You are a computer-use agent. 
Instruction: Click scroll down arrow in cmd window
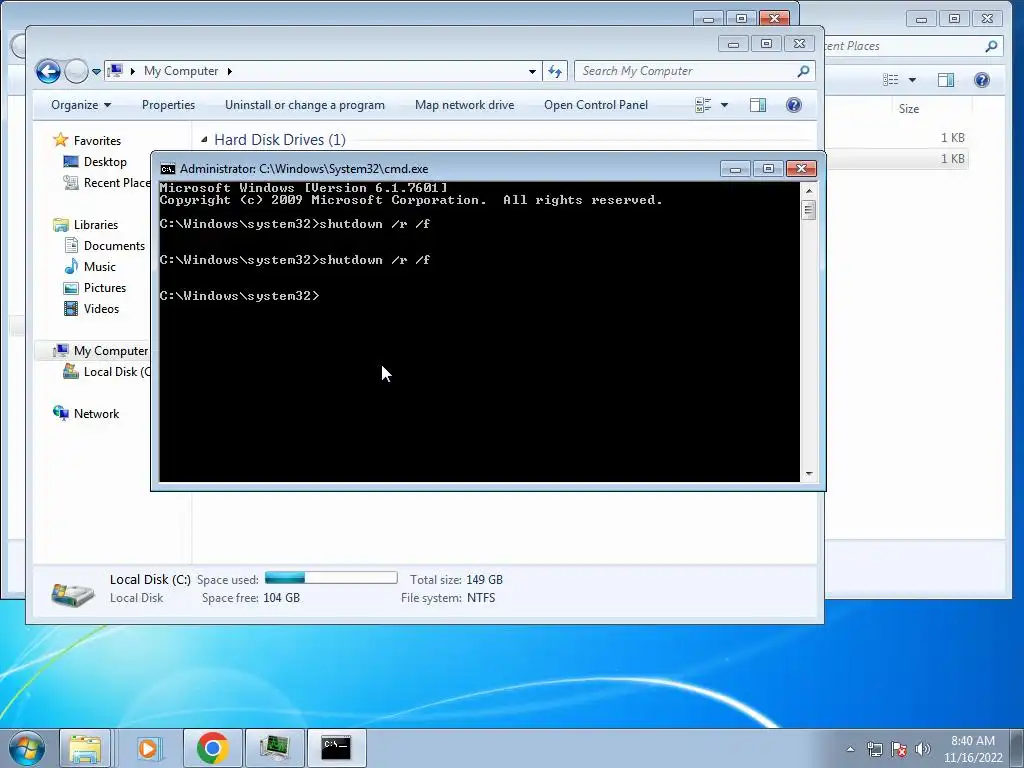(x=809, y=474)
